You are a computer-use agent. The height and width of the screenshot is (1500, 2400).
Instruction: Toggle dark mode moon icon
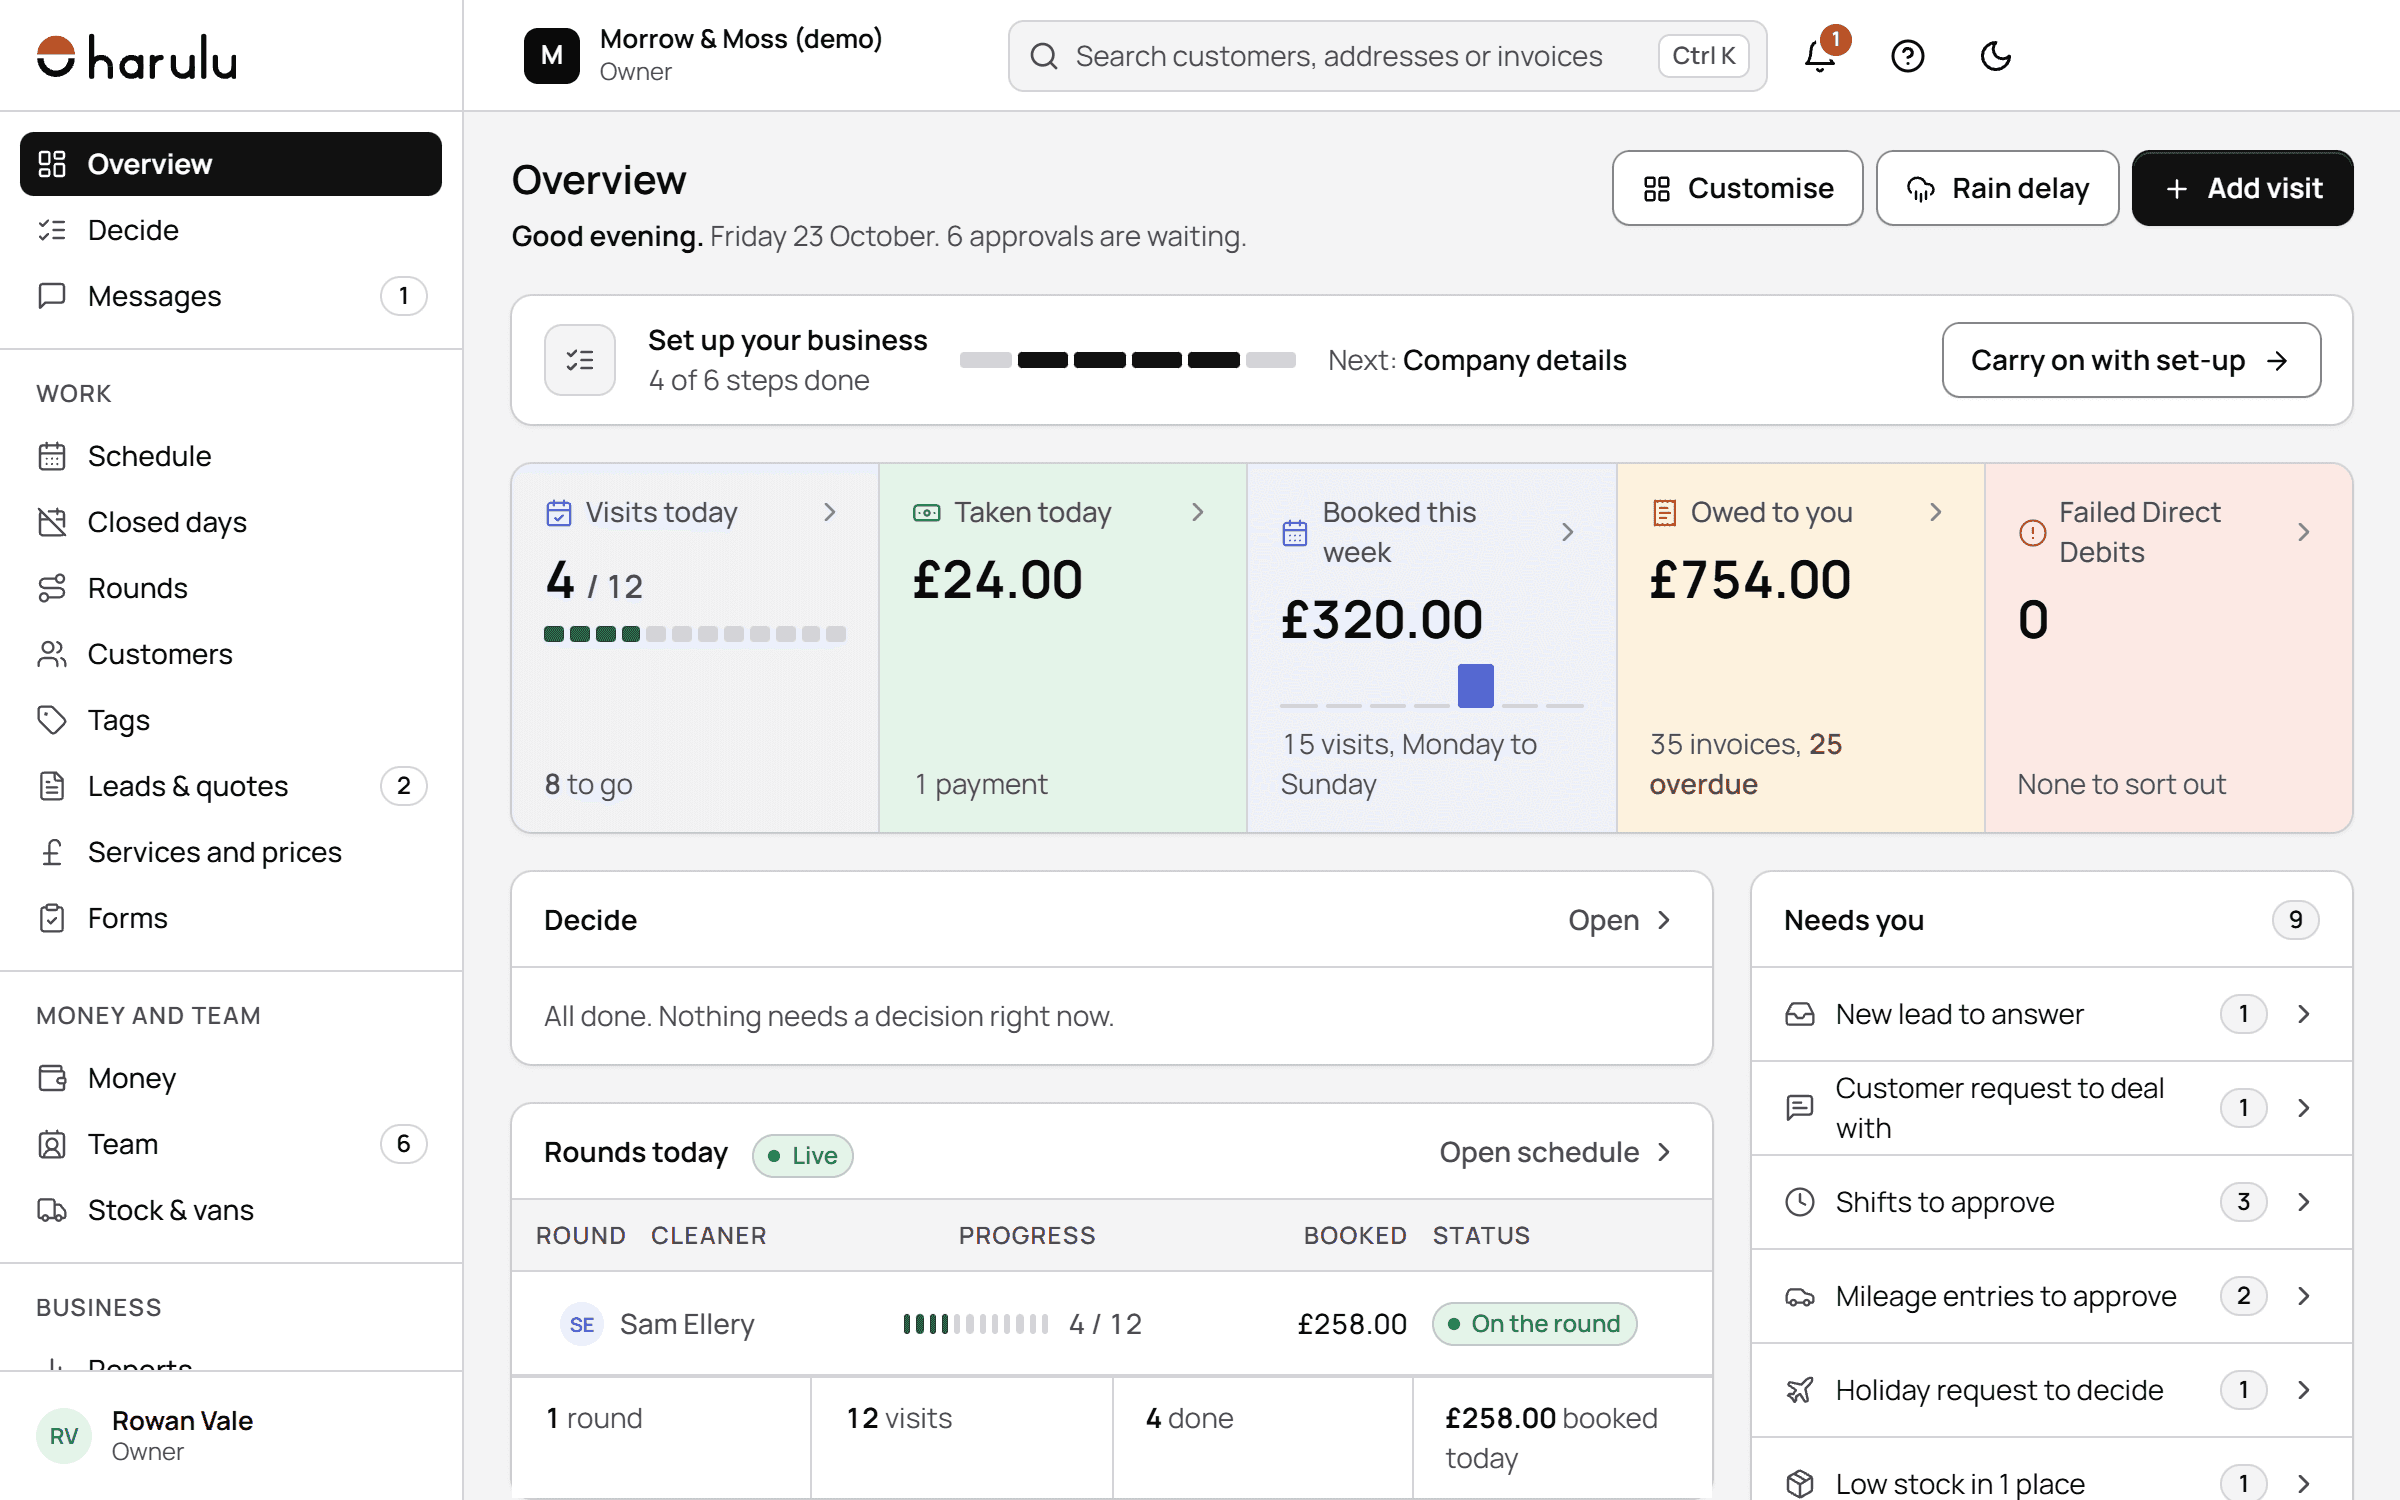point(1995,56)
